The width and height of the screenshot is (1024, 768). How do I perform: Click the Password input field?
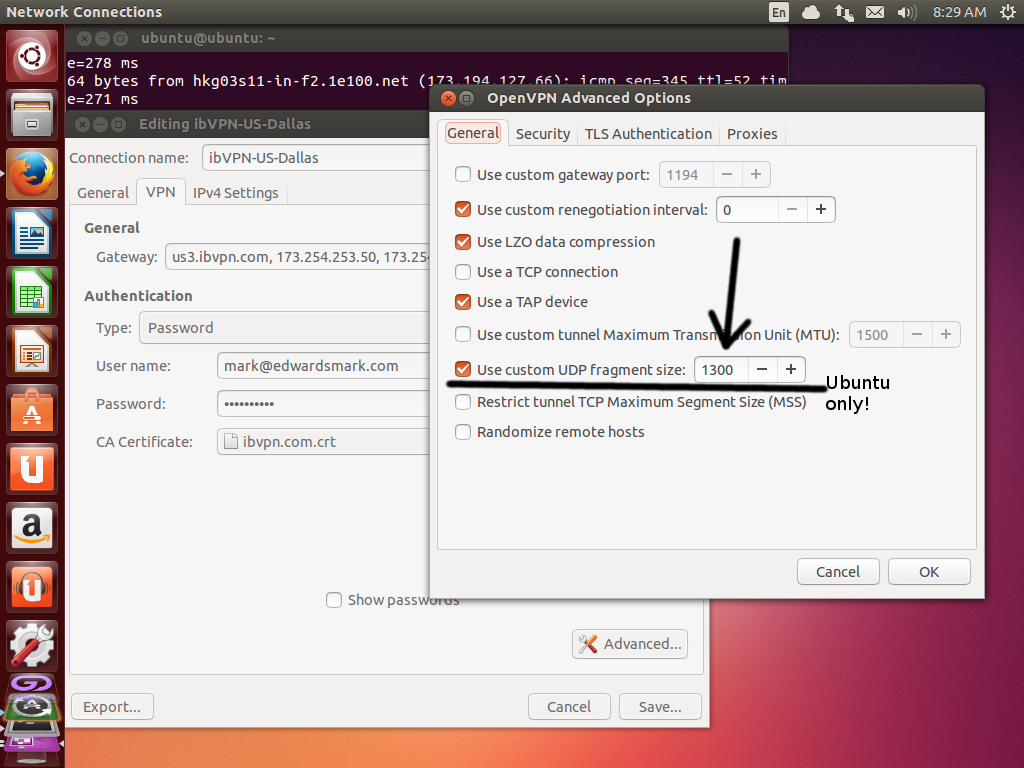tap(324, 404)
